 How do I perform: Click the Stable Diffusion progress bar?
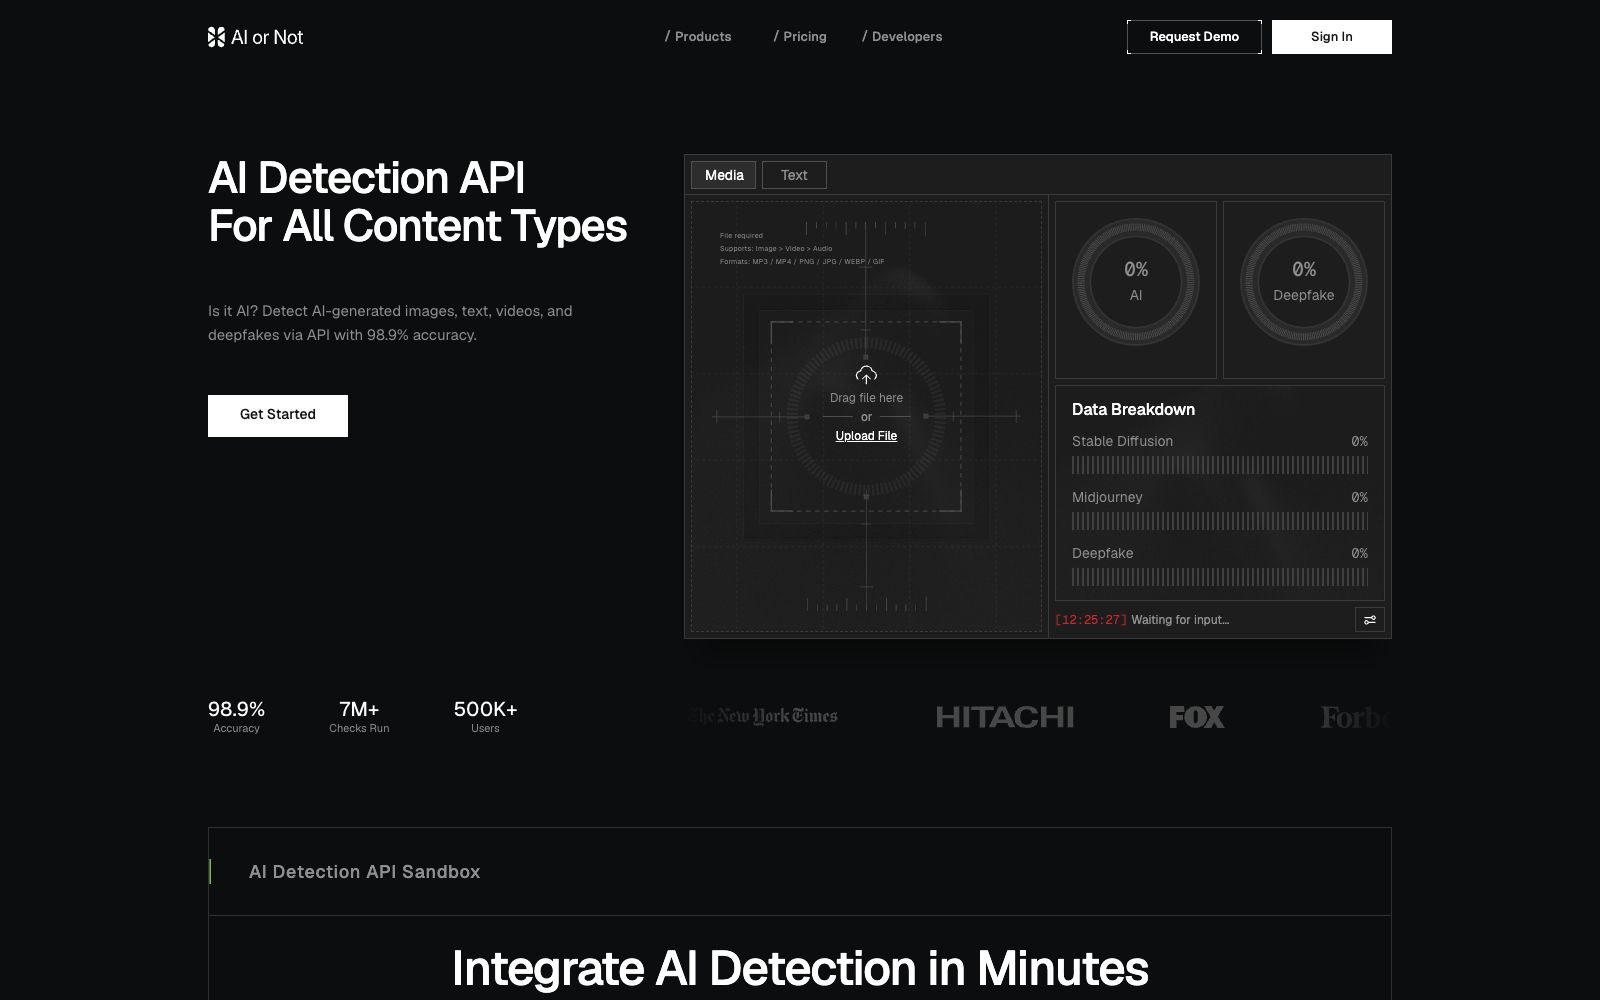pos(1220,465)
